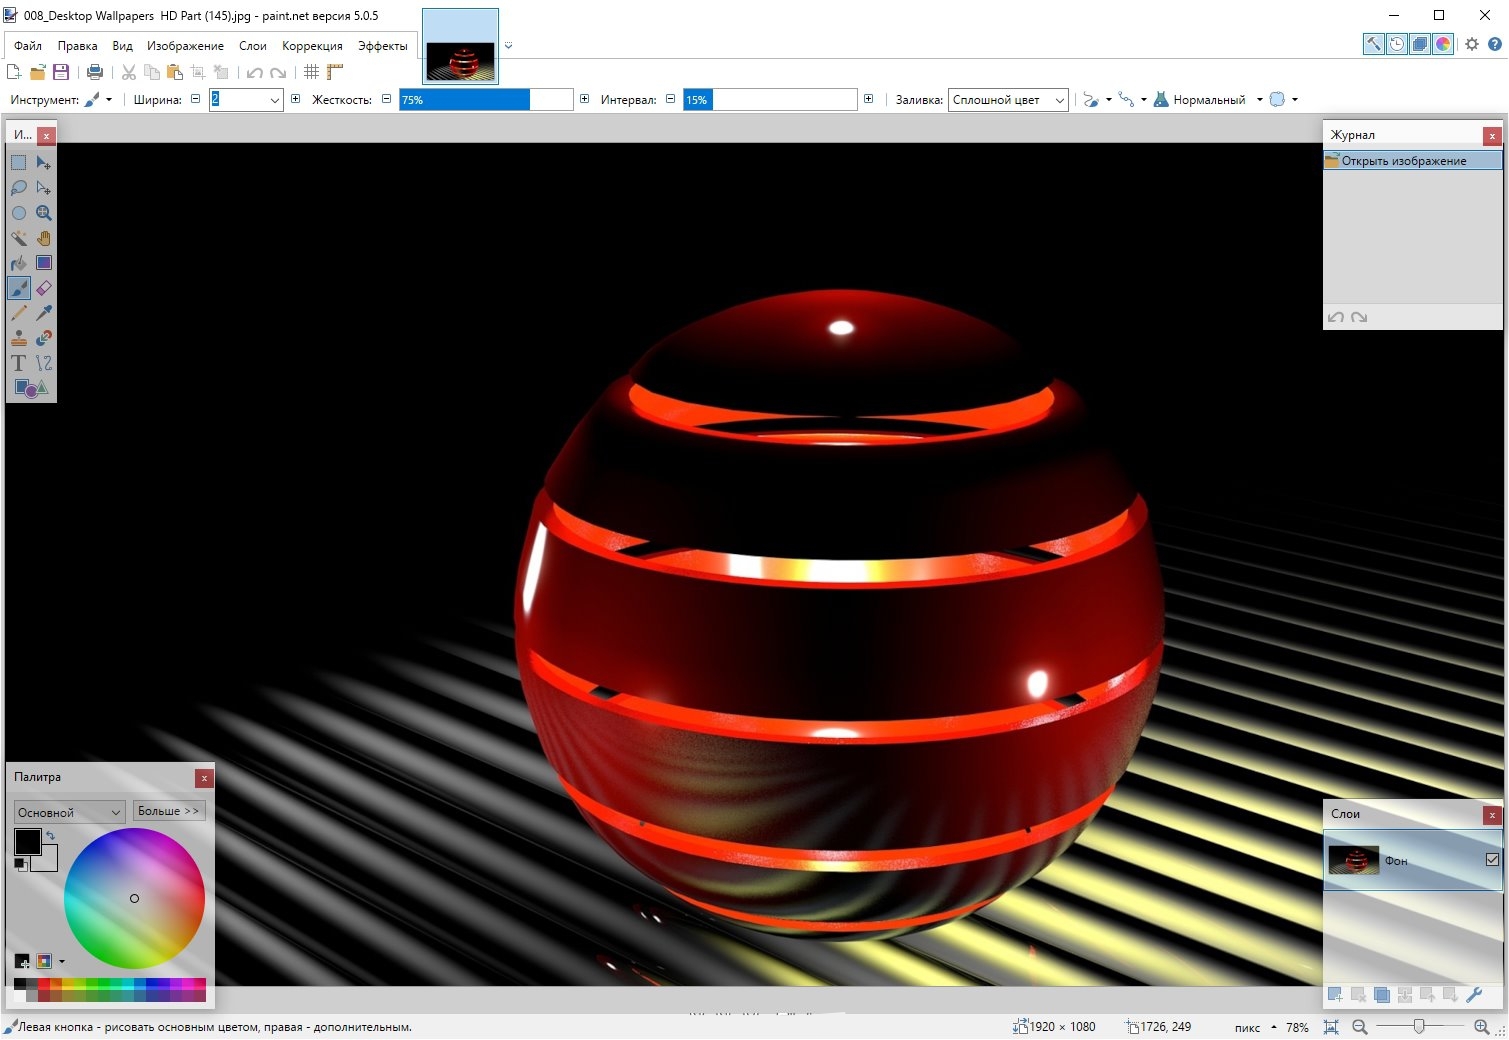The image size is (1509, 1040).
Task: Activate the Clone Stamp tool
Action: [18, 338]
